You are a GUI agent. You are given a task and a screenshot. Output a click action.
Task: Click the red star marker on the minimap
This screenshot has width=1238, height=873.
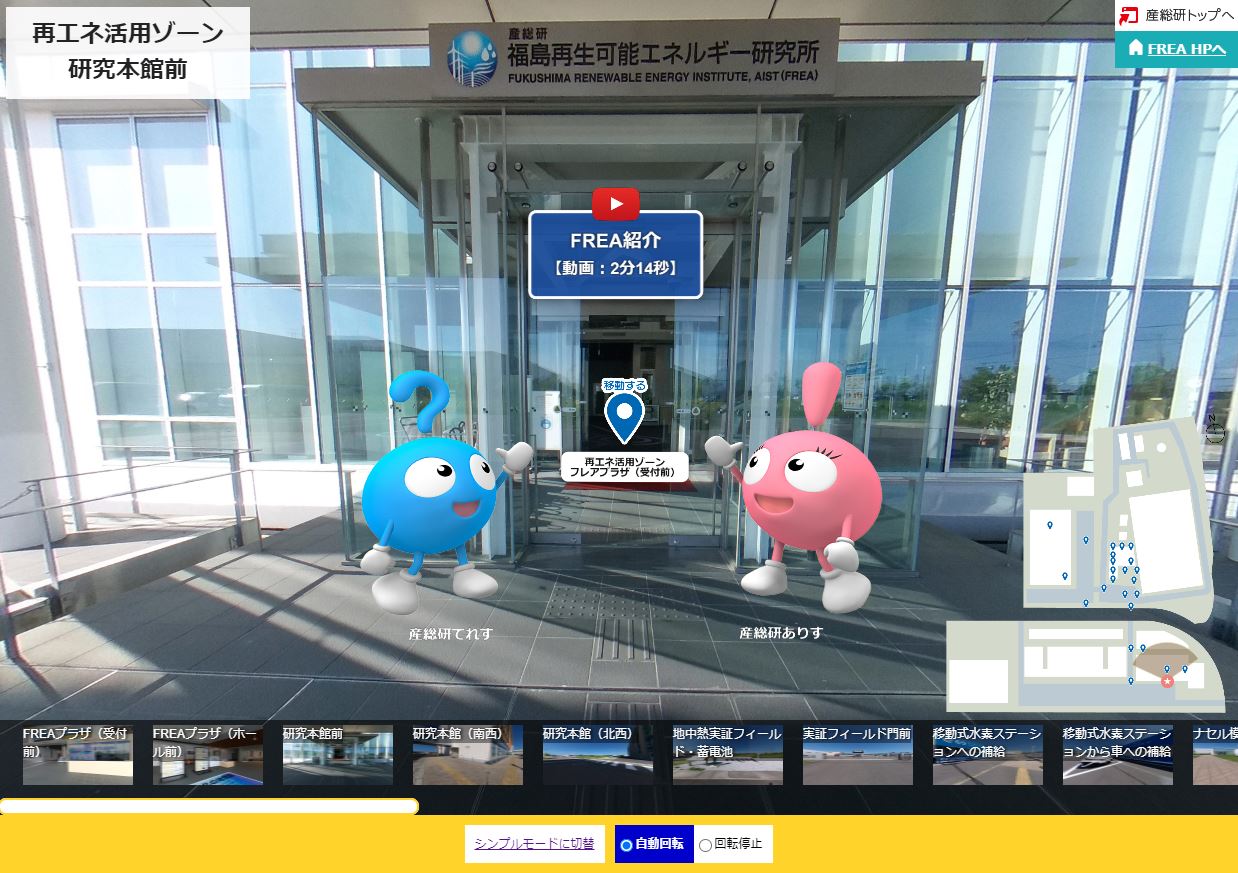coord(1167,682)
